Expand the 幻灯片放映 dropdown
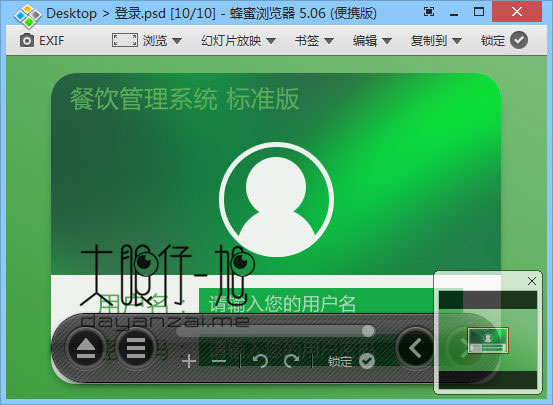The height and width of the screenshot is (405, 553). point(238,41)
